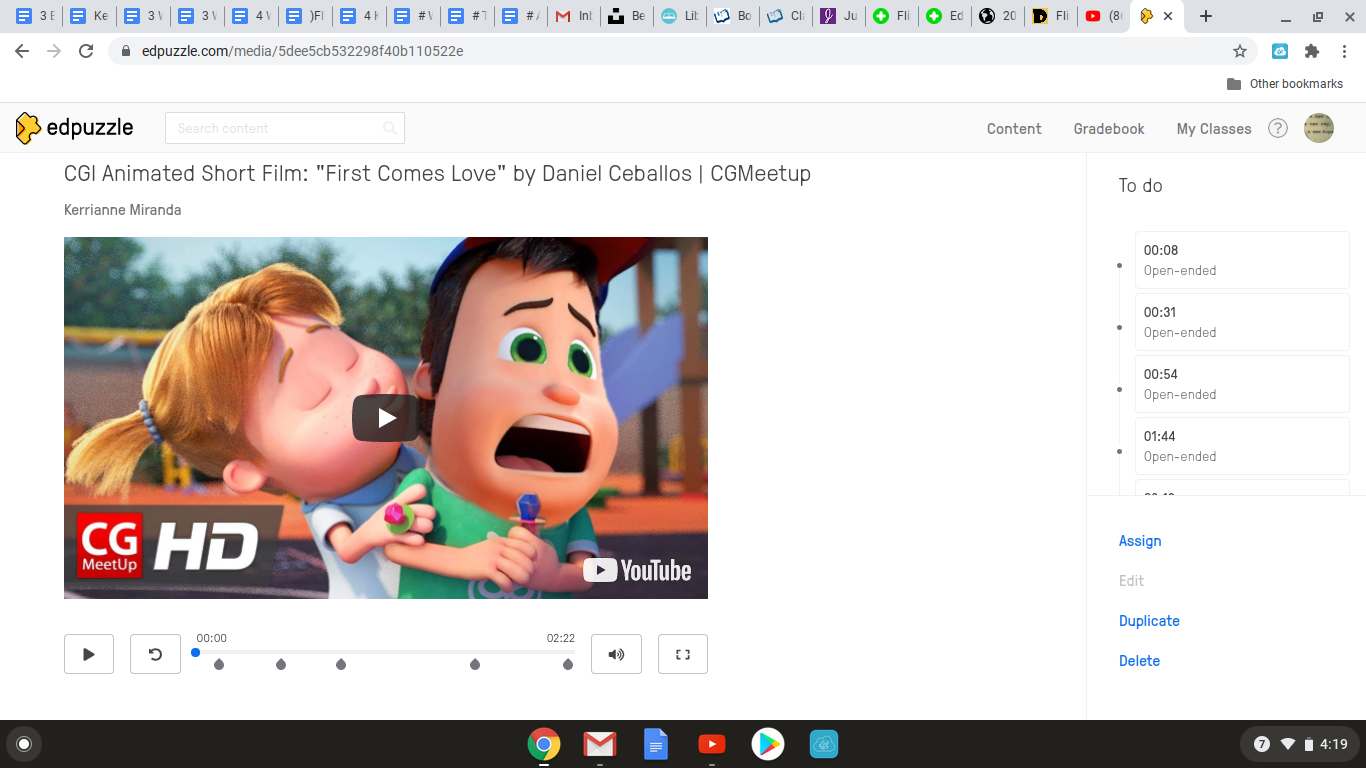
Task: Open the Play Store from the shelf
Action: [768, 744]
